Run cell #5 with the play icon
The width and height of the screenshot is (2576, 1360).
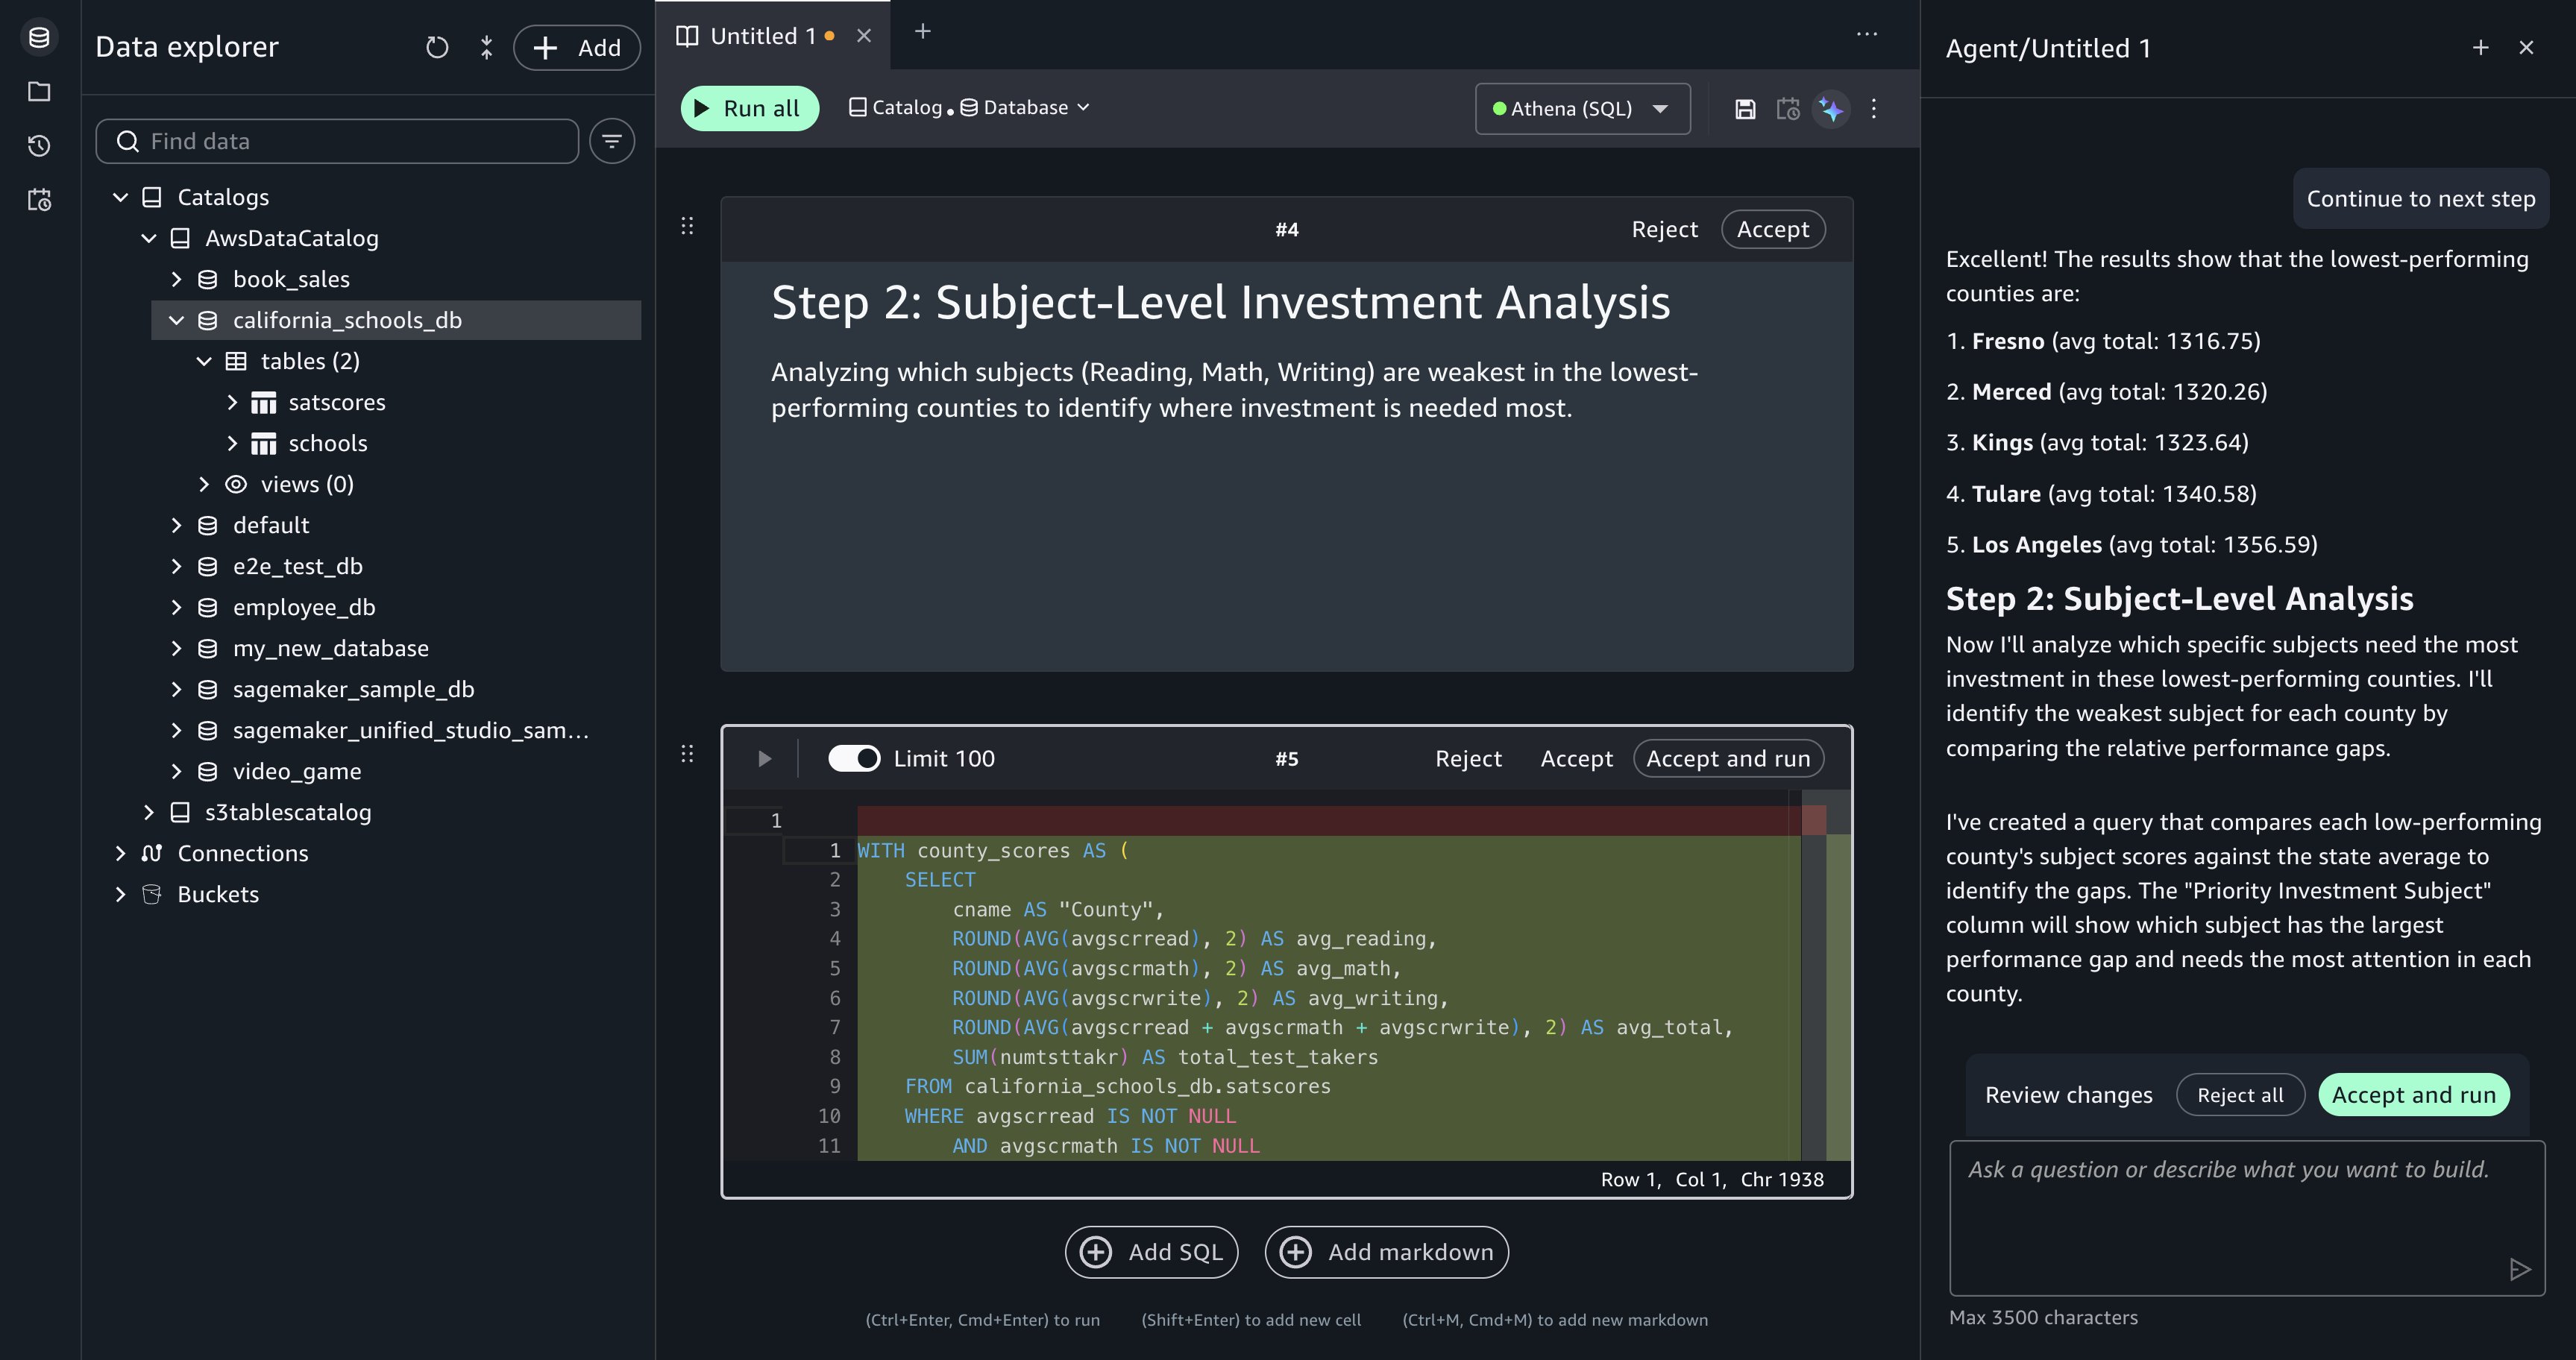764,759
